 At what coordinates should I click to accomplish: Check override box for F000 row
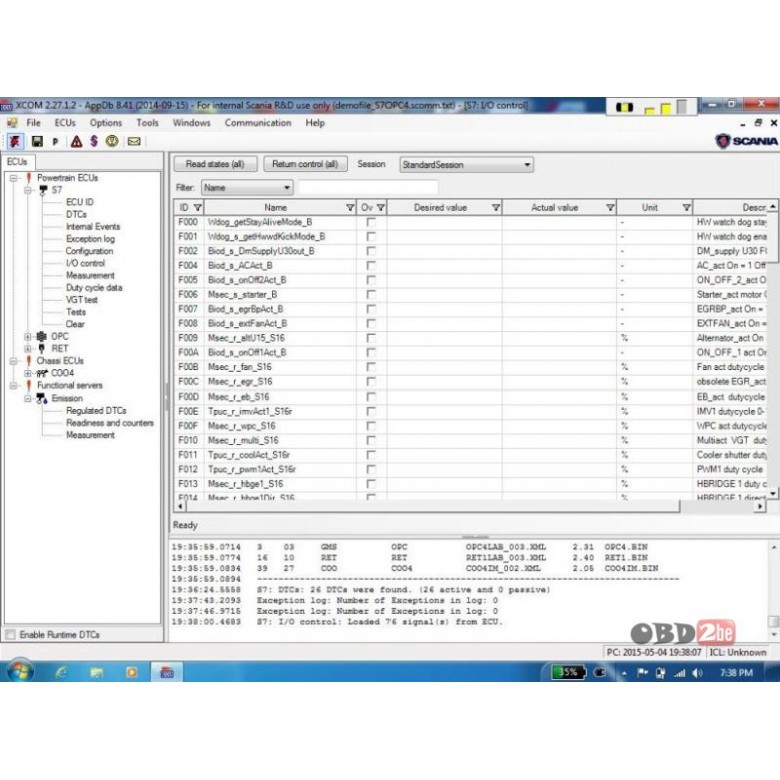pos(371,222)
